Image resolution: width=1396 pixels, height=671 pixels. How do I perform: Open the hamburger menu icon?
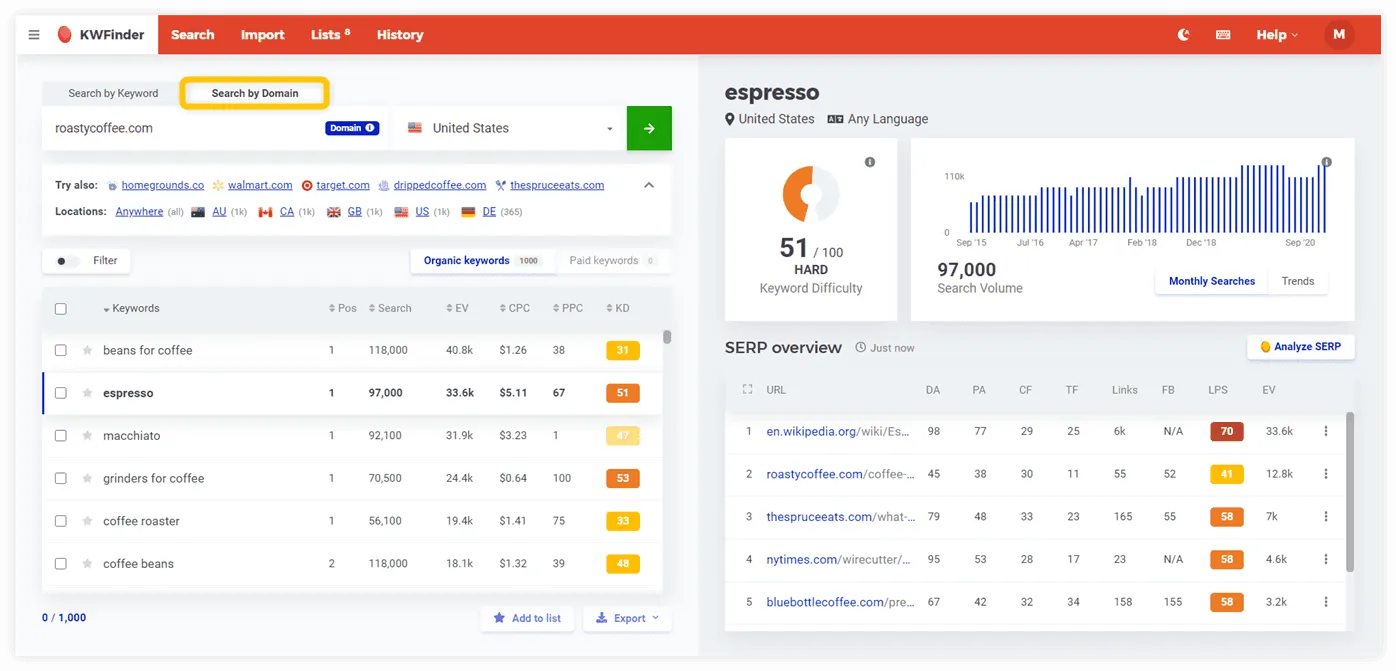click(34, 35)
